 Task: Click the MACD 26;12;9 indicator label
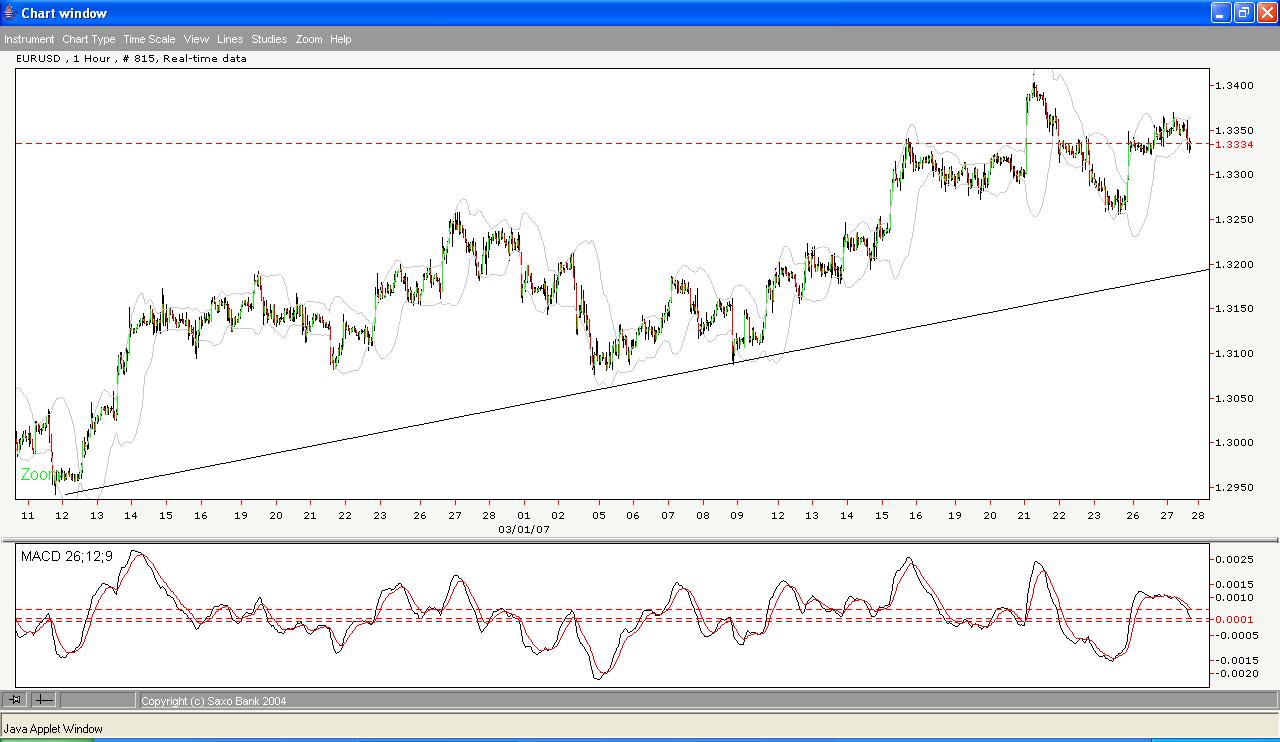point(67,555)
